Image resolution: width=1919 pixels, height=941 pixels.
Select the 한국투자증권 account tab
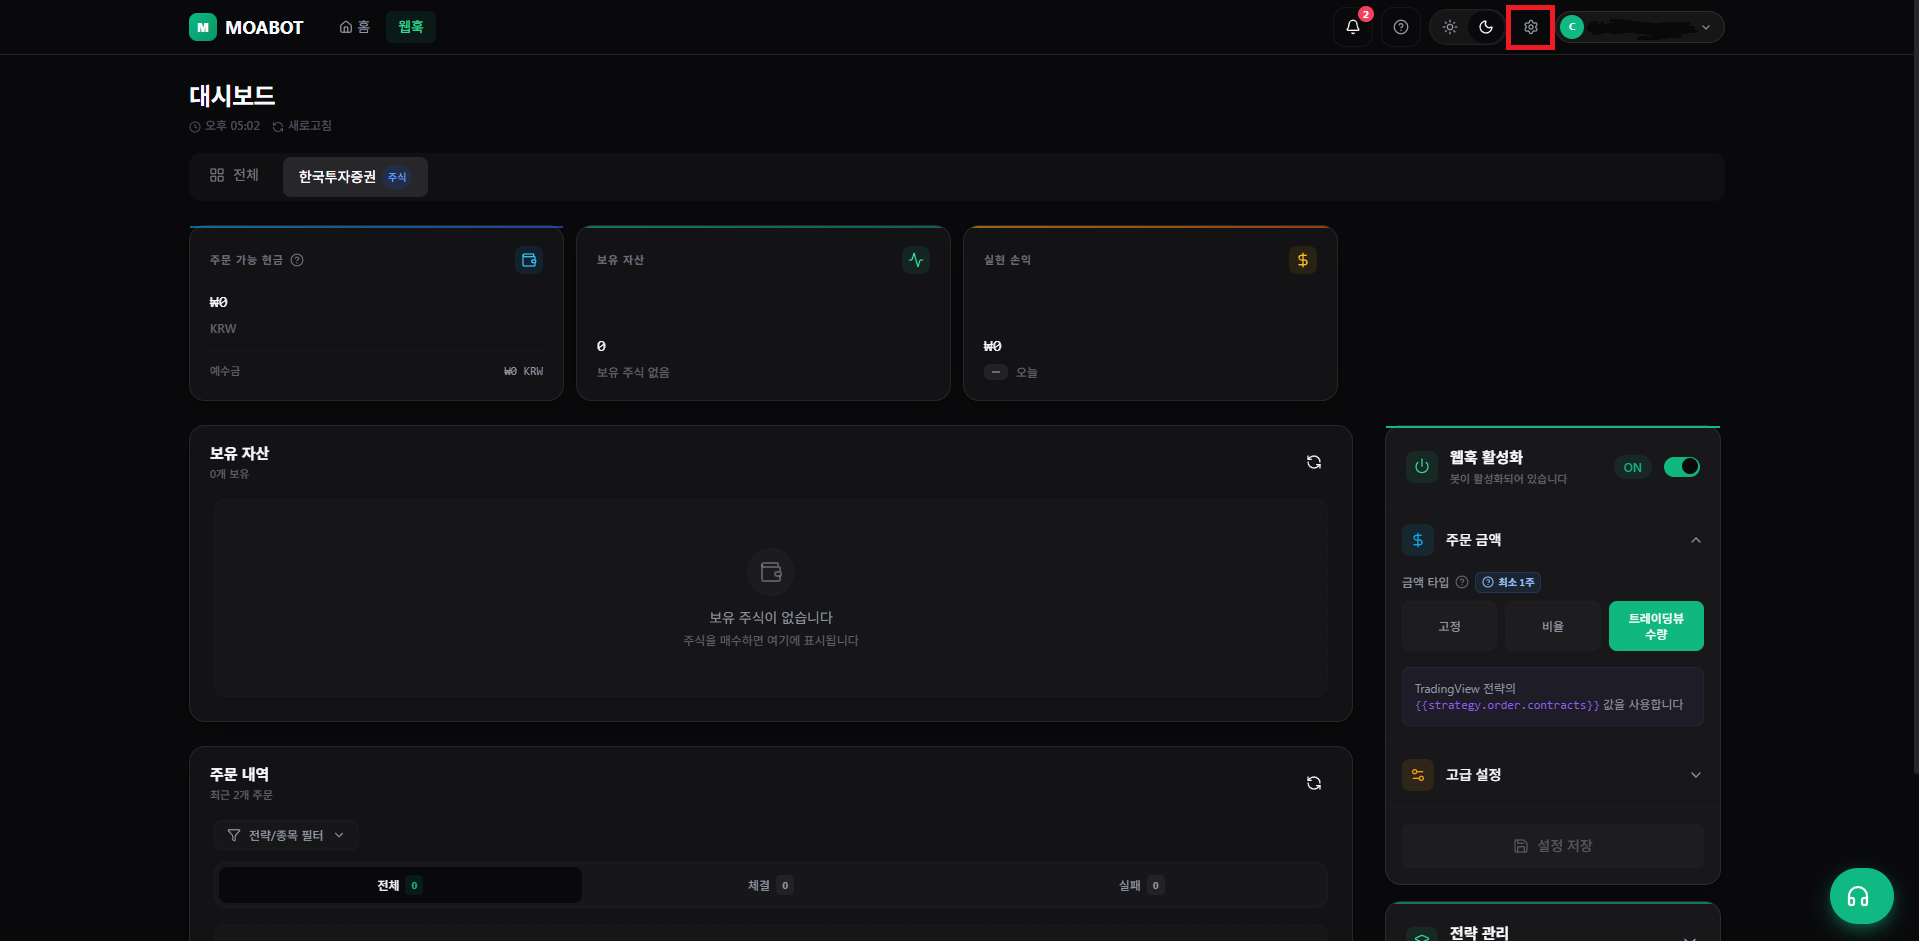[355, 177]
